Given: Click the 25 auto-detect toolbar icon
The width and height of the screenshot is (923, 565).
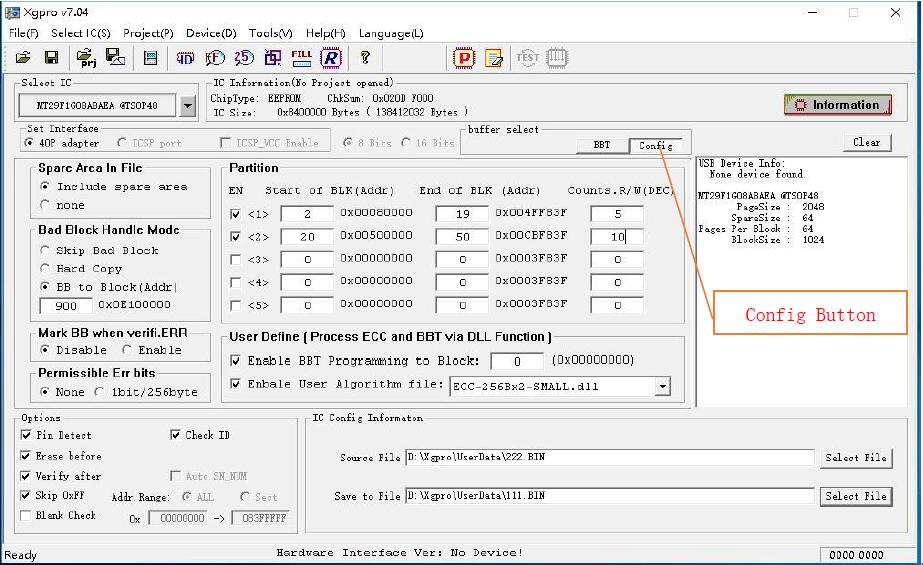Looking at the screenshot, I should coord(244,58).
